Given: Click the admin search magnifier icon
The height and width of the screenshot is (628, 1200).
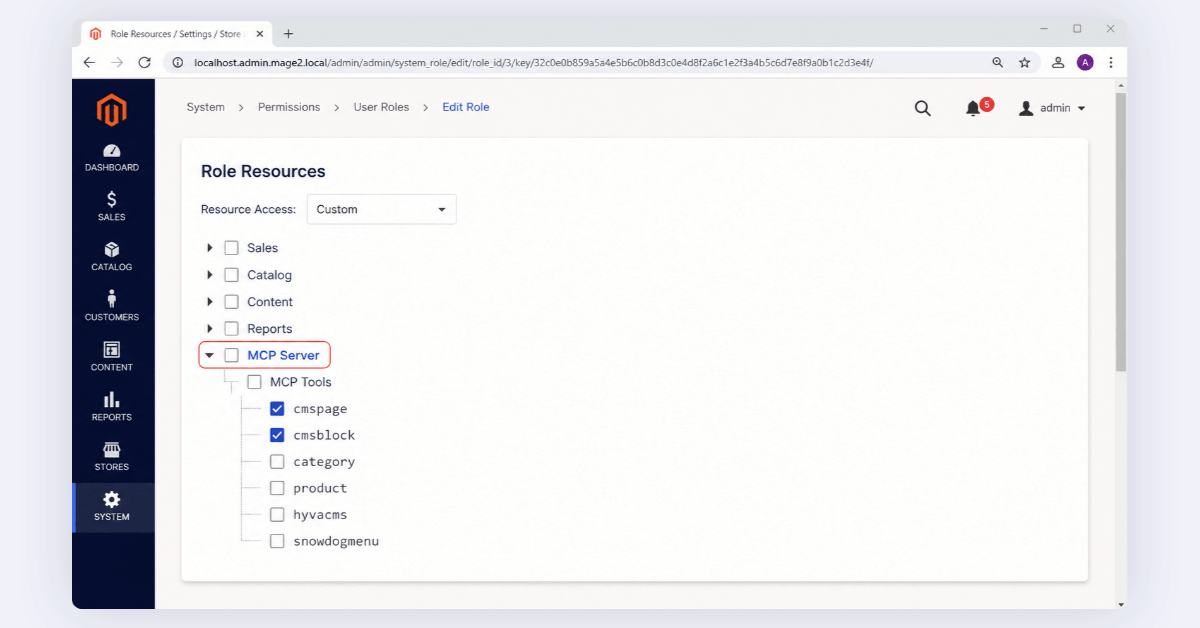Looking at the screenshot, I should [923, 108].
